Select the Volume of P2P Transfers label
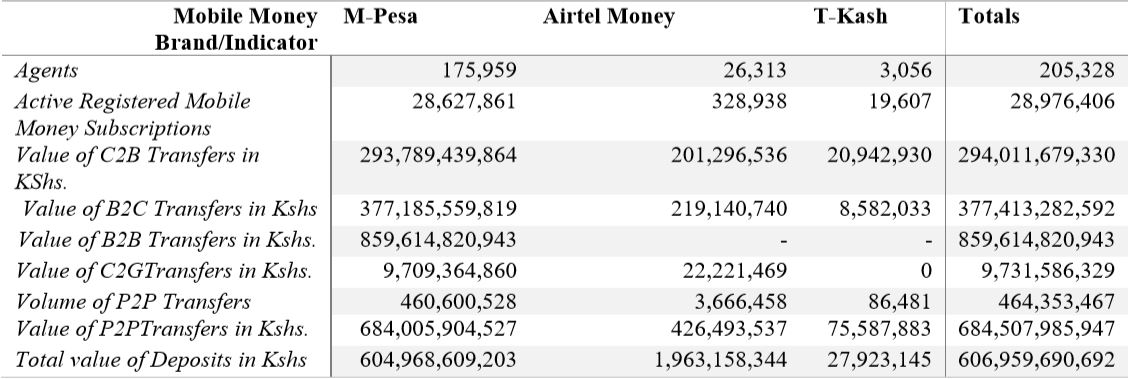The width and height of the screenshot is (1131, 379). 133,302
